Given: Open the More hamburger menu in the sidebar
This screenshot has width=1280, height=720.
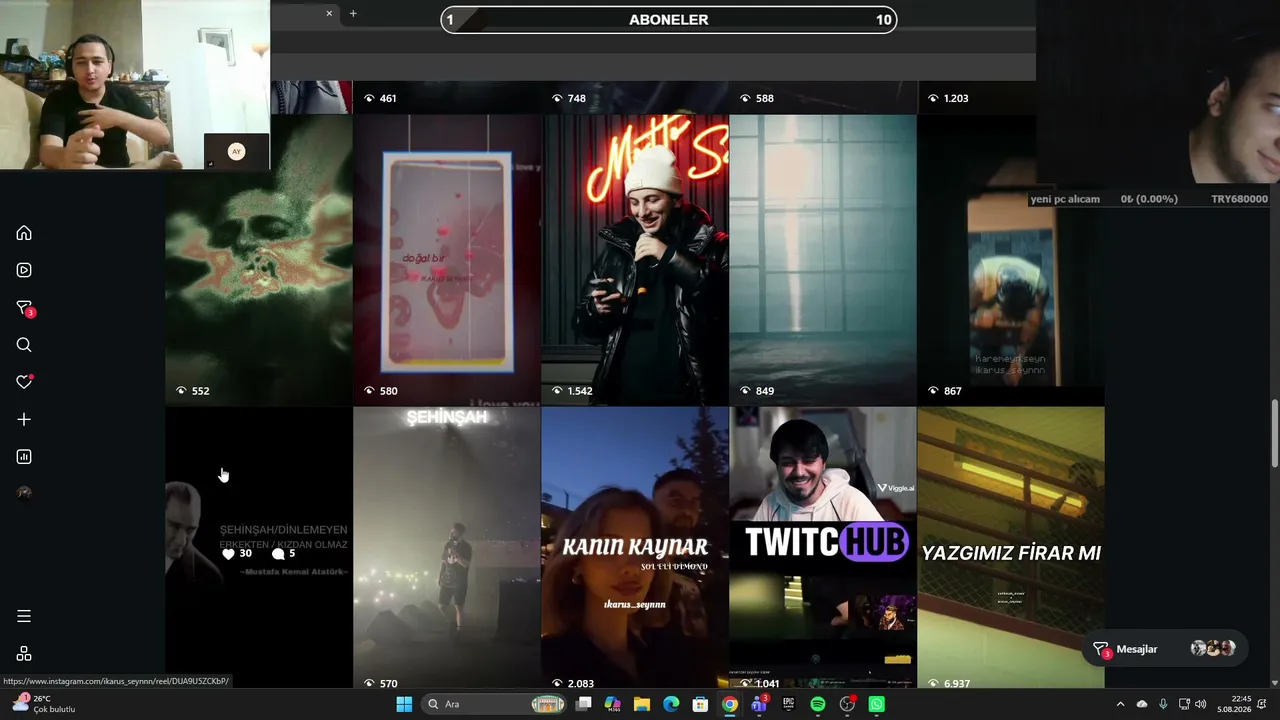Looking at the screenshot, I should pyautogui.click(x=24, y=616).
